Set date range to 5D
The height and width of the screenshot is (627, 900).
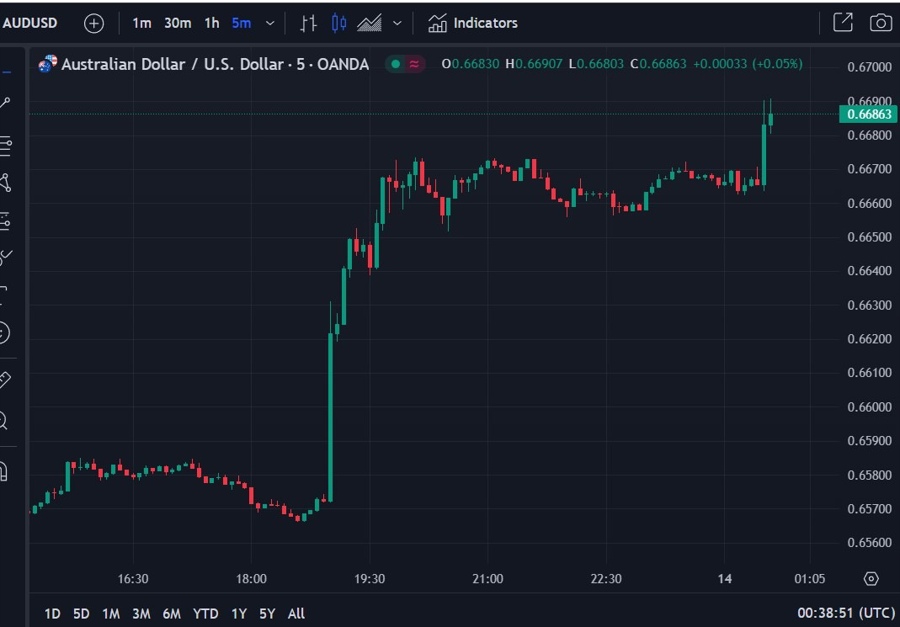(82, 614)
